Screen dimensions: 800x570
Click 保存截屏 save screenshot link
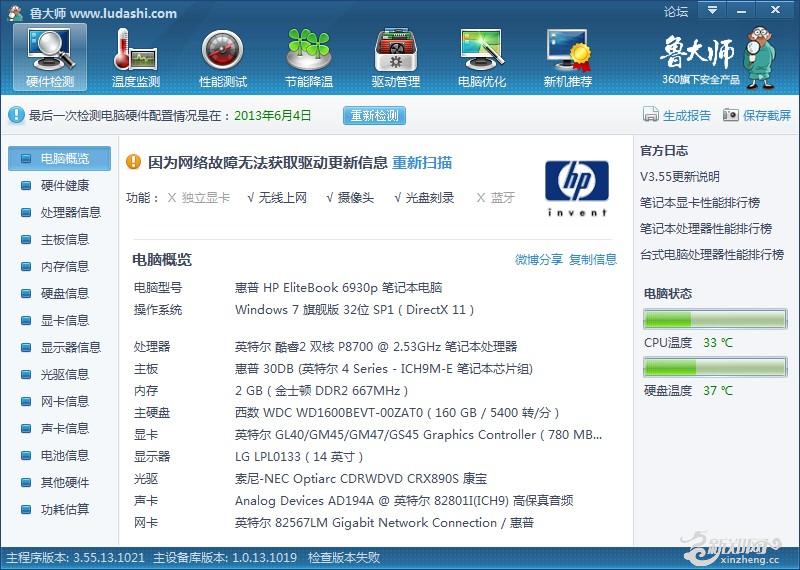[x=767, y=115]
